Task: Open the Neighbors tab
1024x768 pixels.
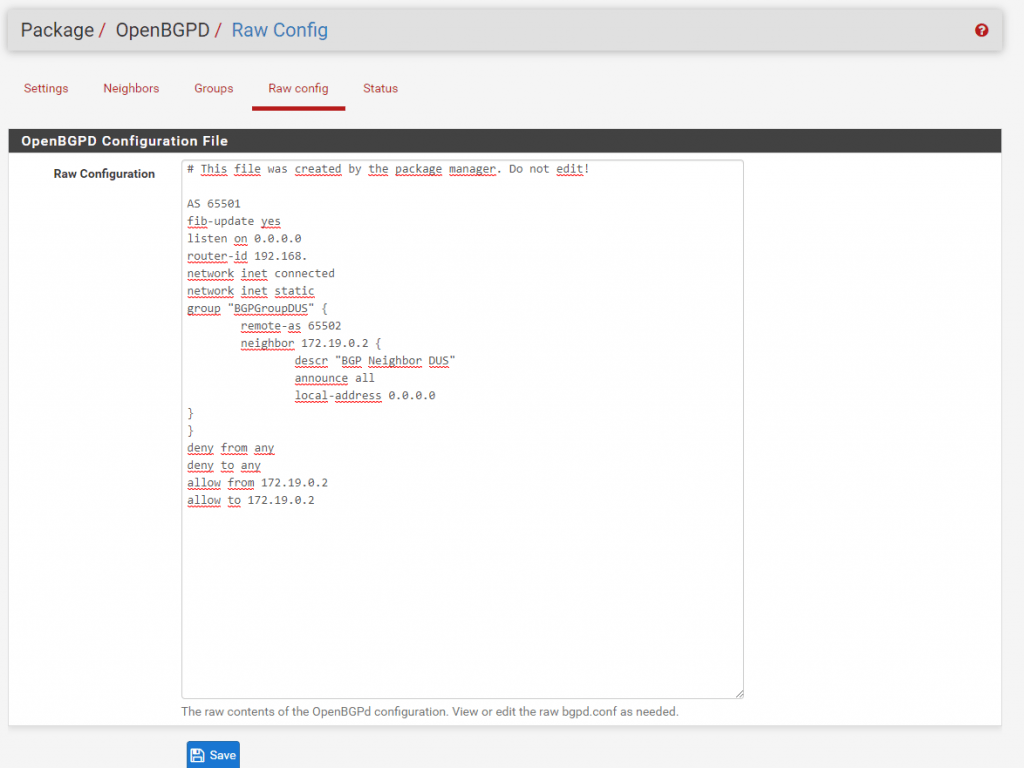Action: [131, 88]
